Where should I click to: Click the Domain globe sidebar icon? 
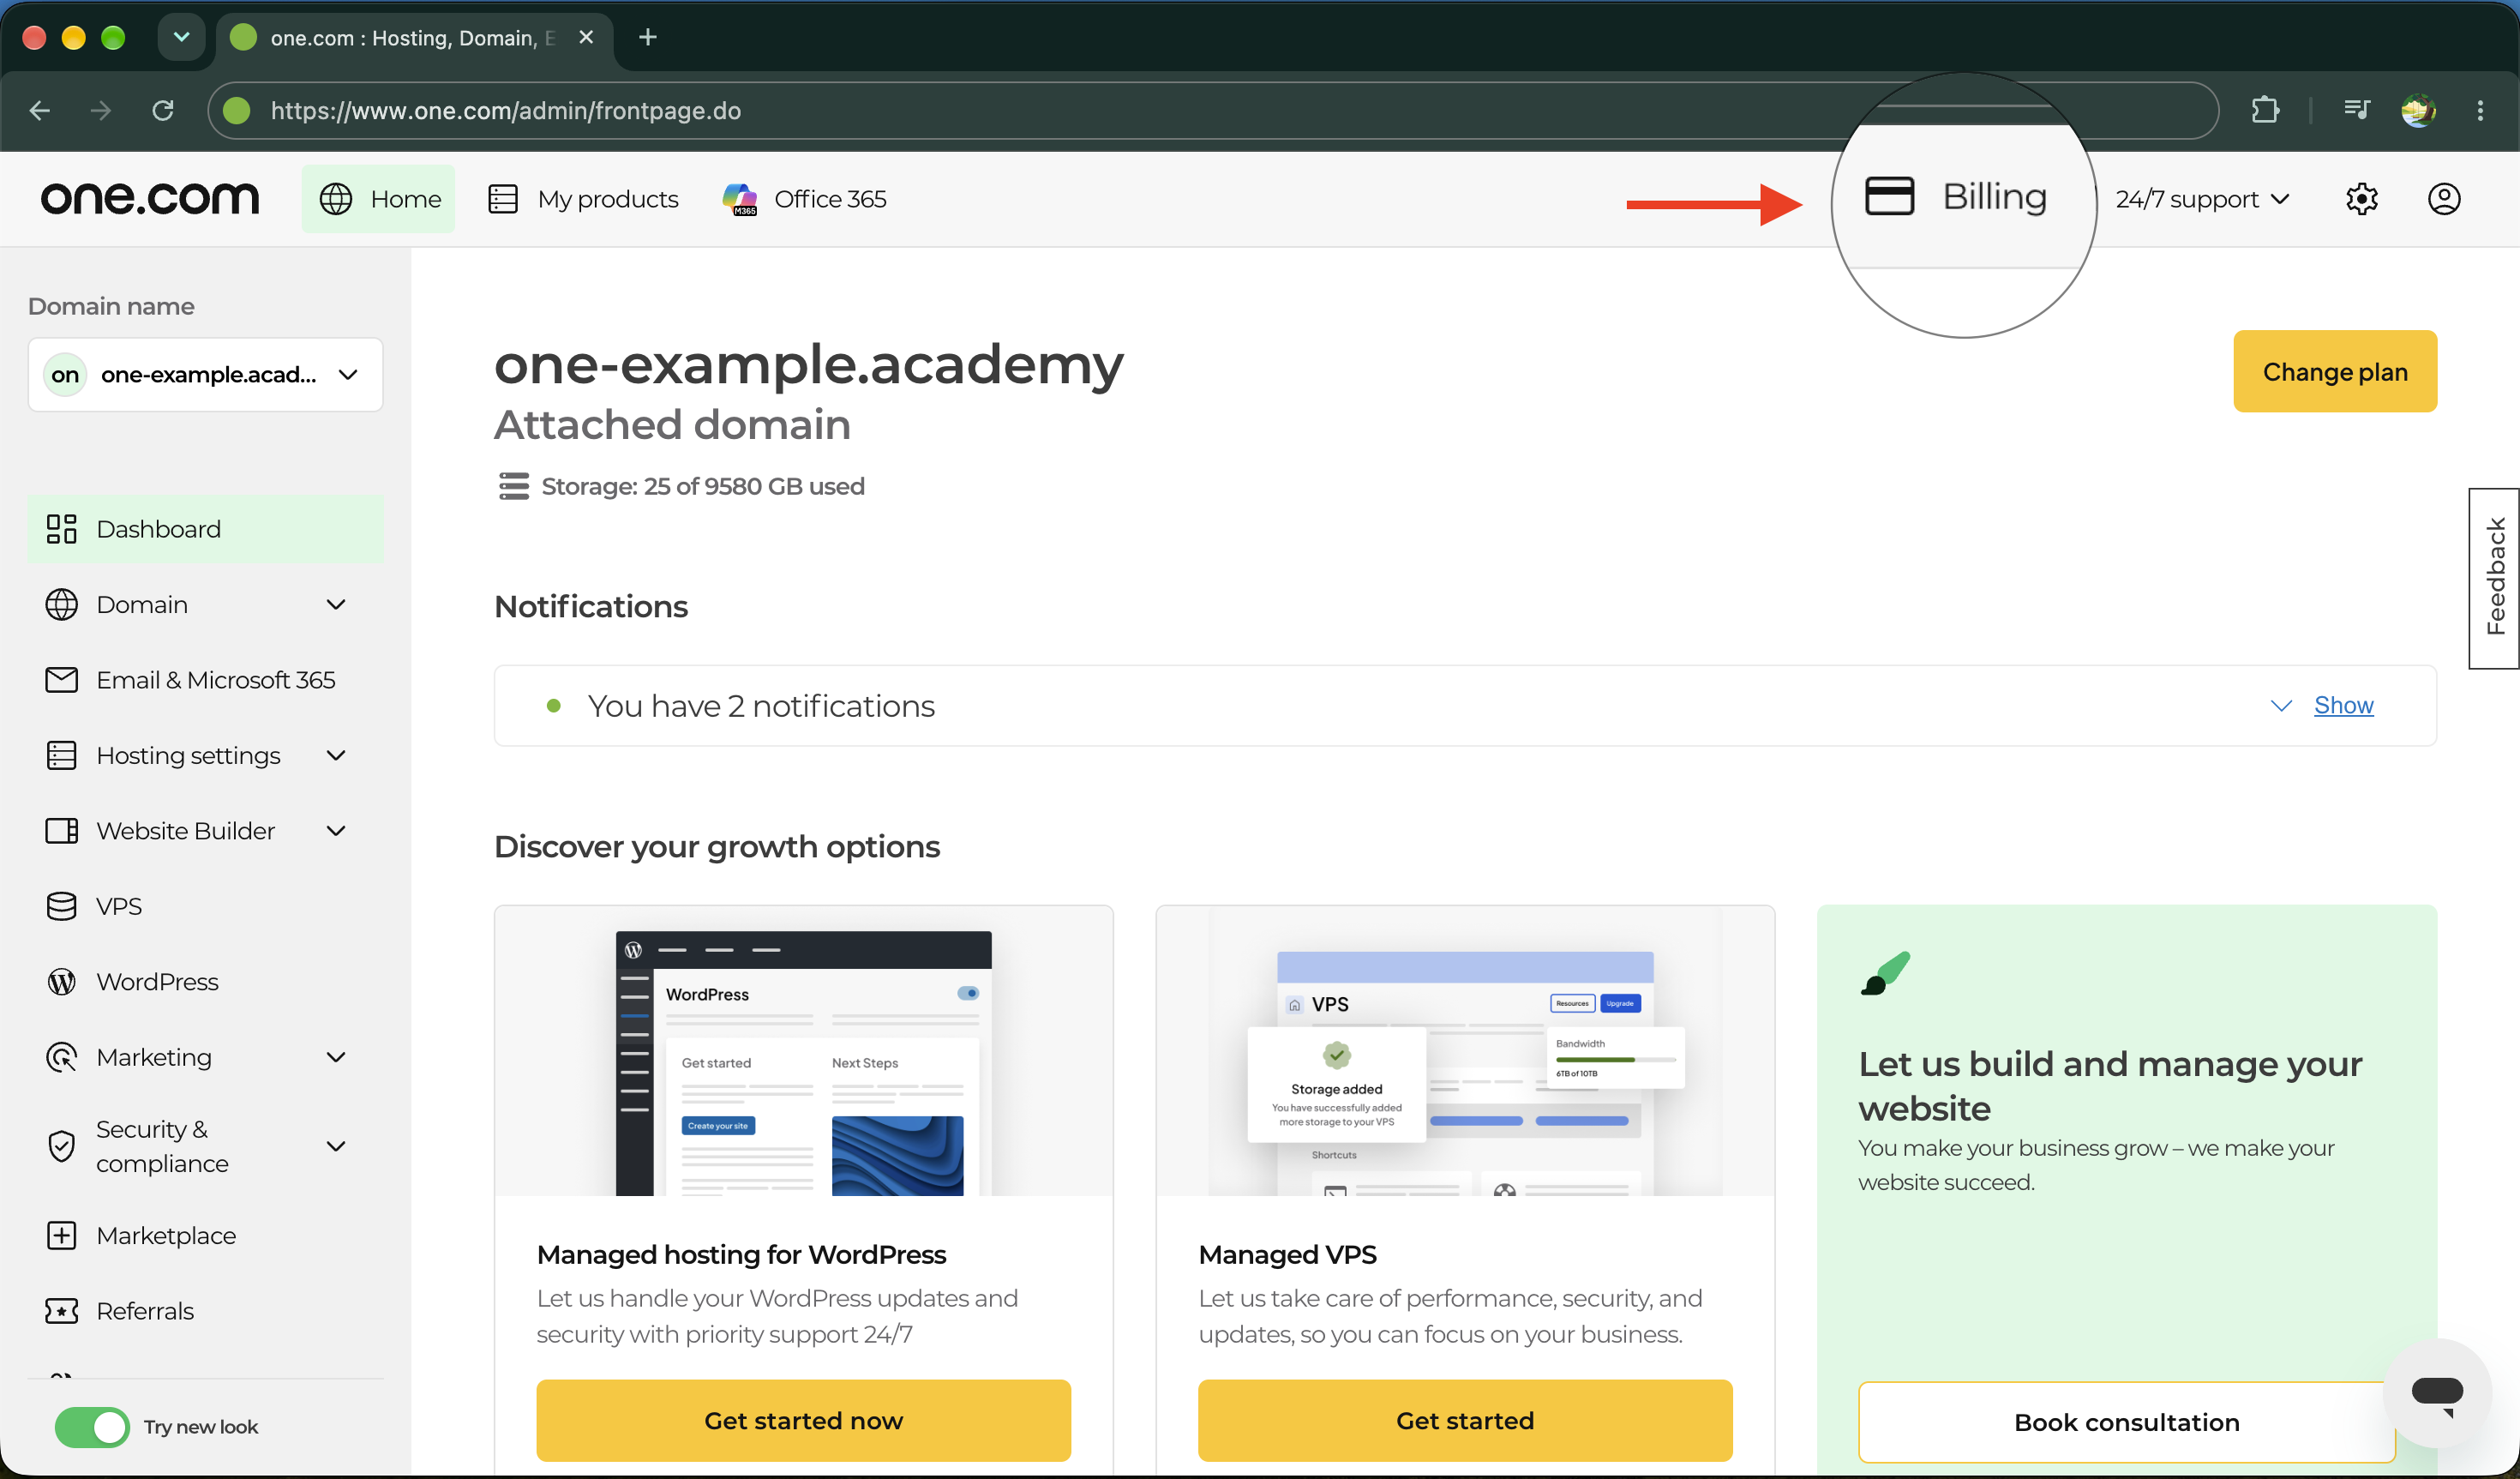pyautogui.click(x=62, y=604)
